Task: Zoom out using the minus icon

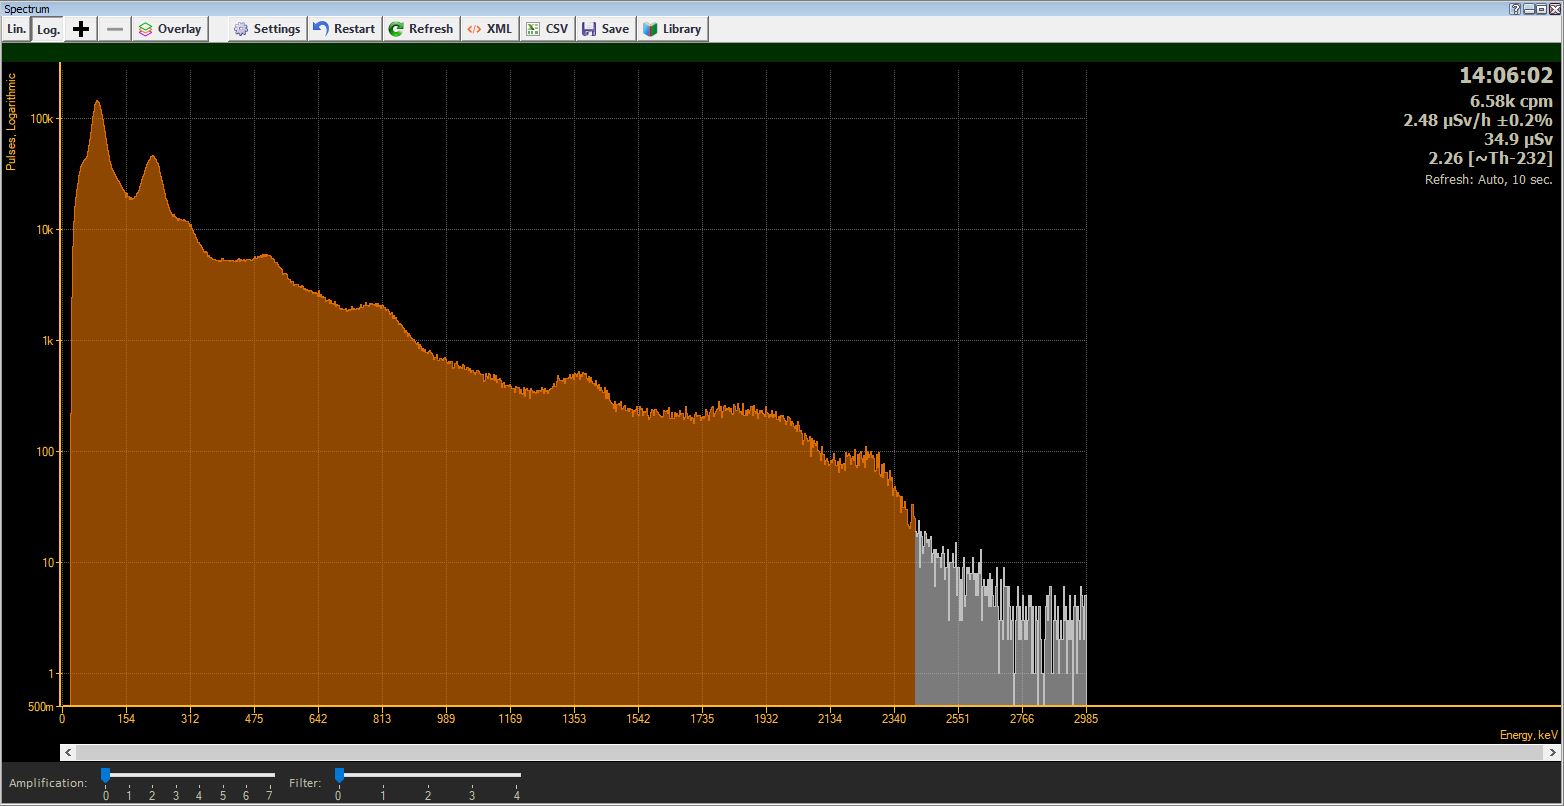Action: (115, 29)
